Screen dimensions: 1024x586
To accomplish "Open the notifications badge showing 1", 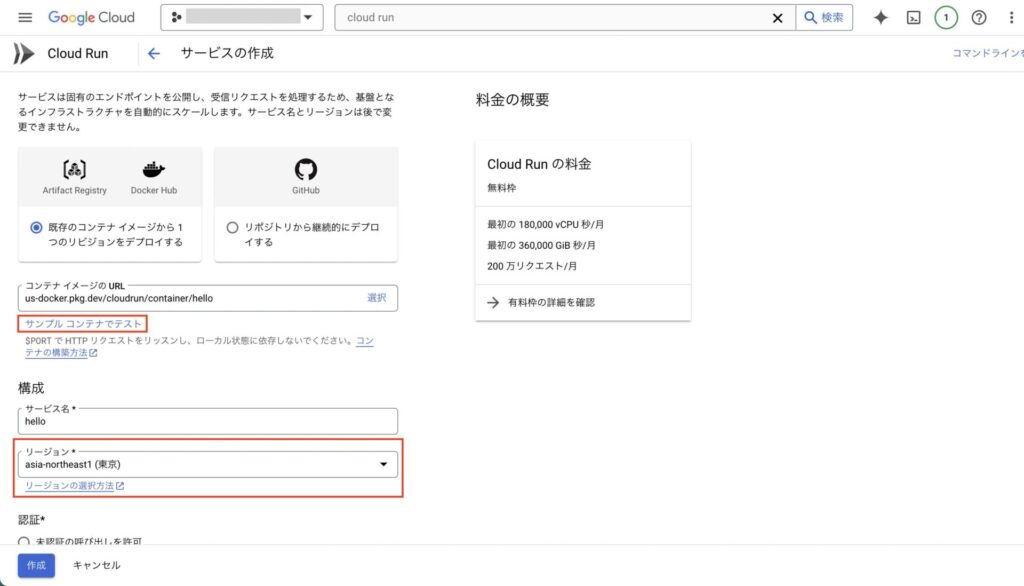I will click(x=946, y=18).
